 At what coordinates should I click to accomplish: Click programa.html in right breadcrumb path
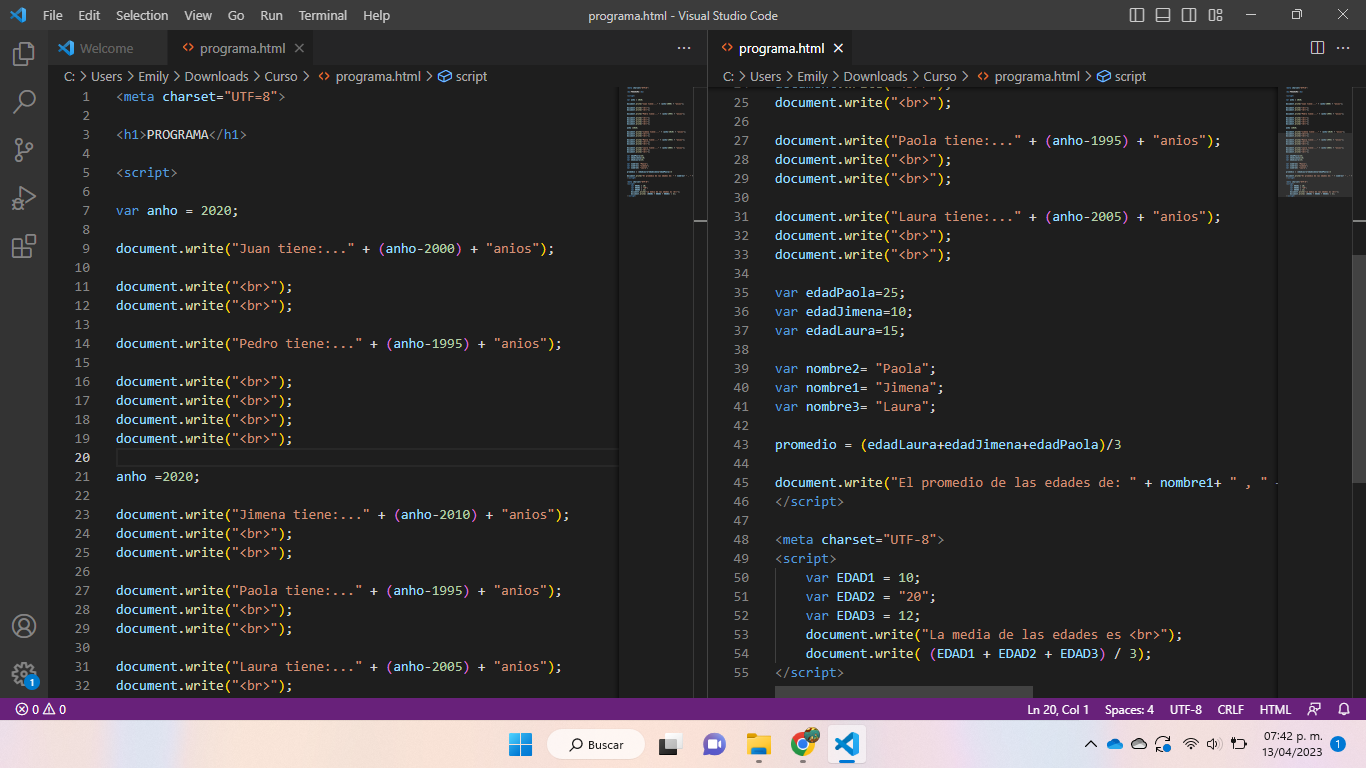[x=1028, y=76]
